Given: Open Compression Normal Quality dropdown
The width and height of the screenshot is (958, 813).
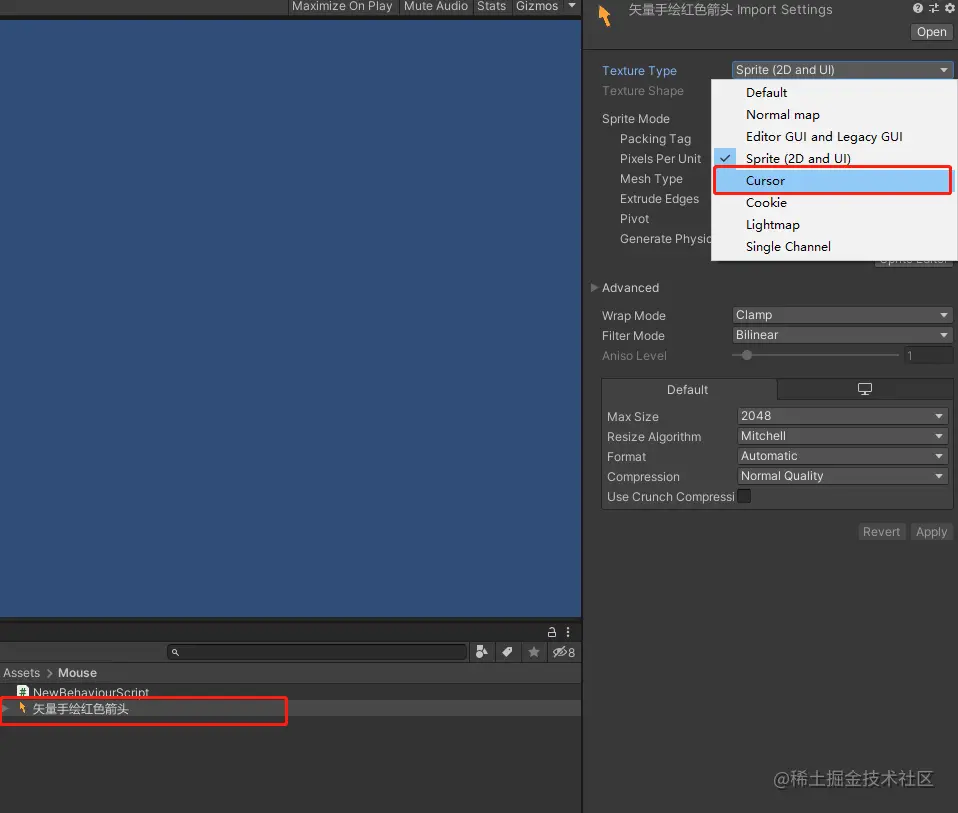Looking at the screenshot, I should [842, 476].
